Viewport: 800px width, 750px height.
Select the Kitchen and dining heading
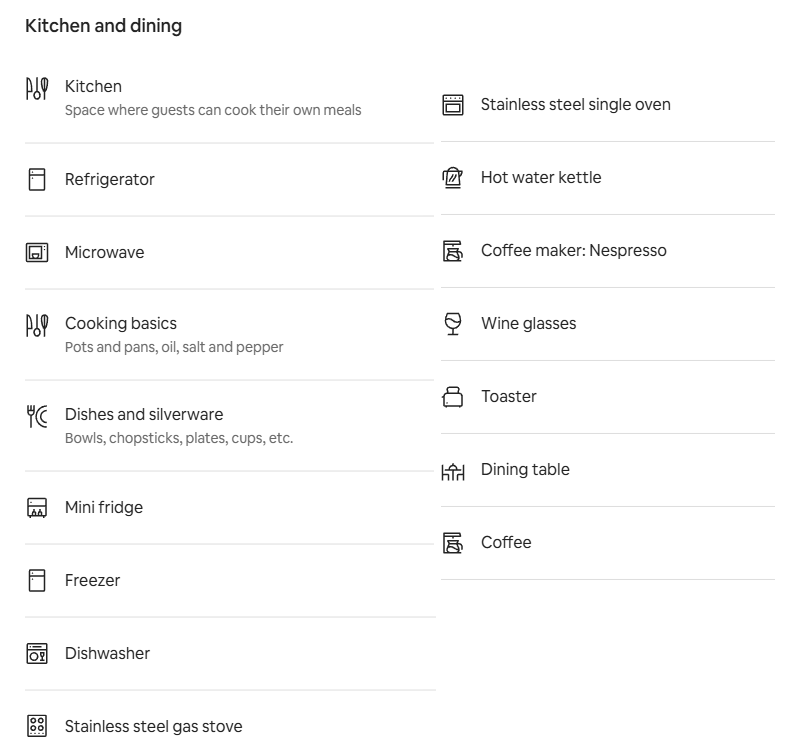click(104, 26)
